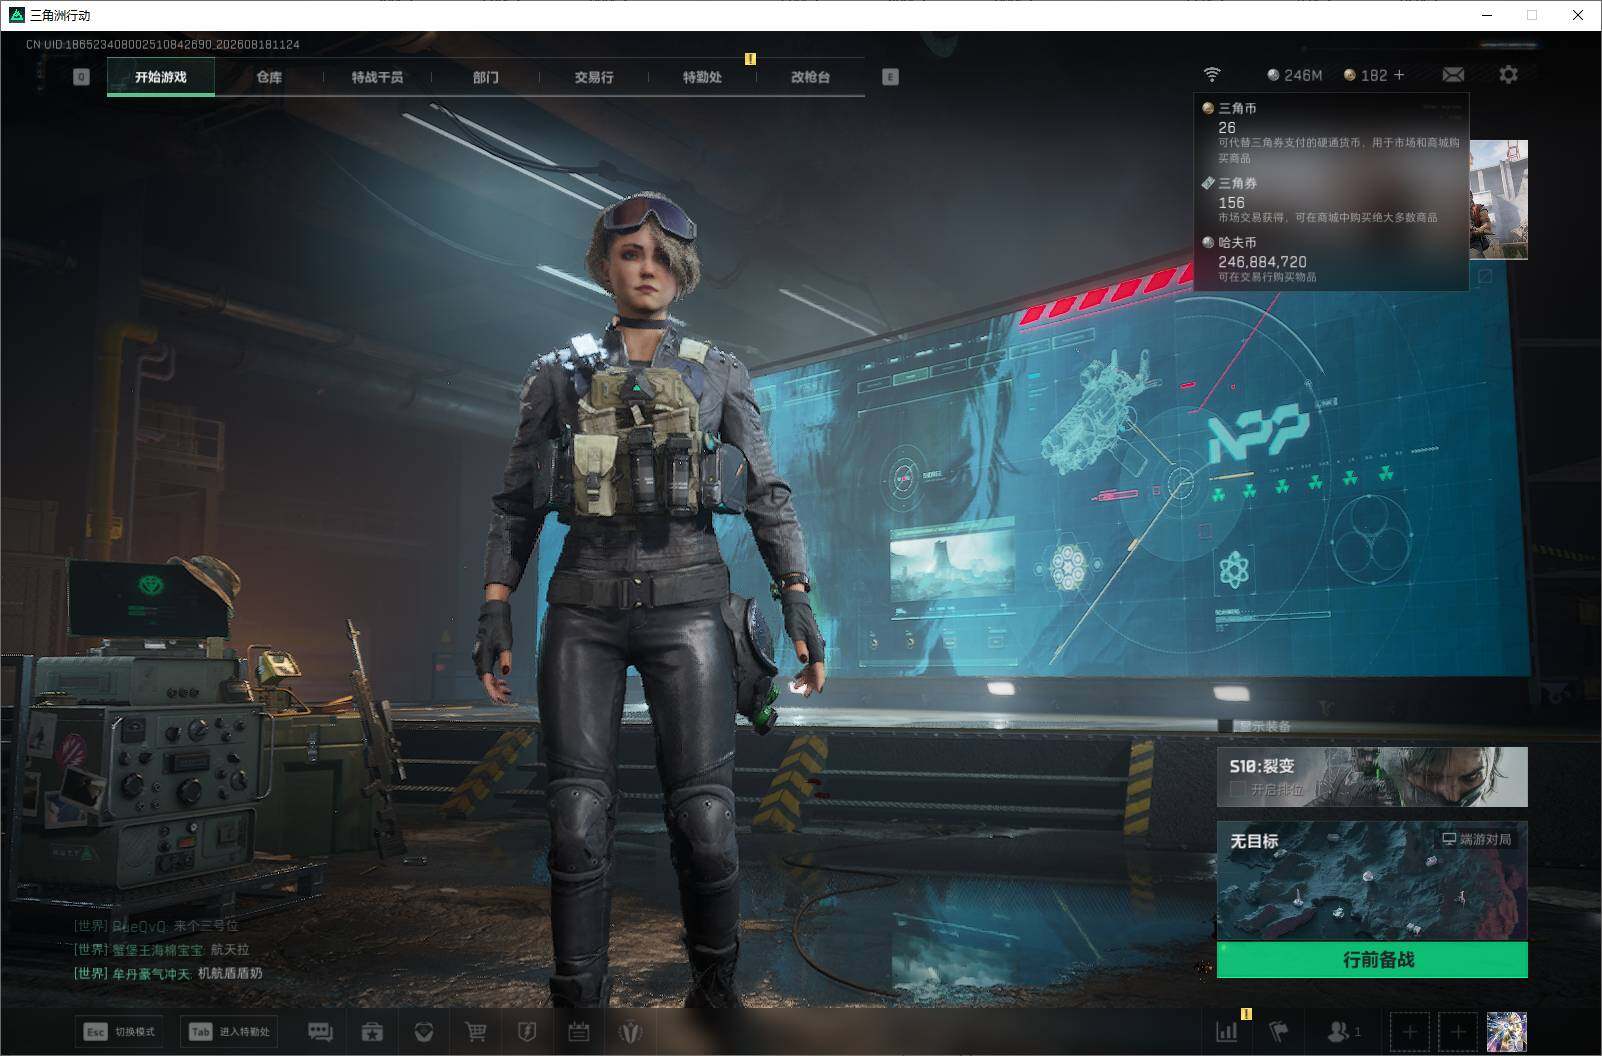Click the 246M 哈夫币 balance

(1295, 75)
